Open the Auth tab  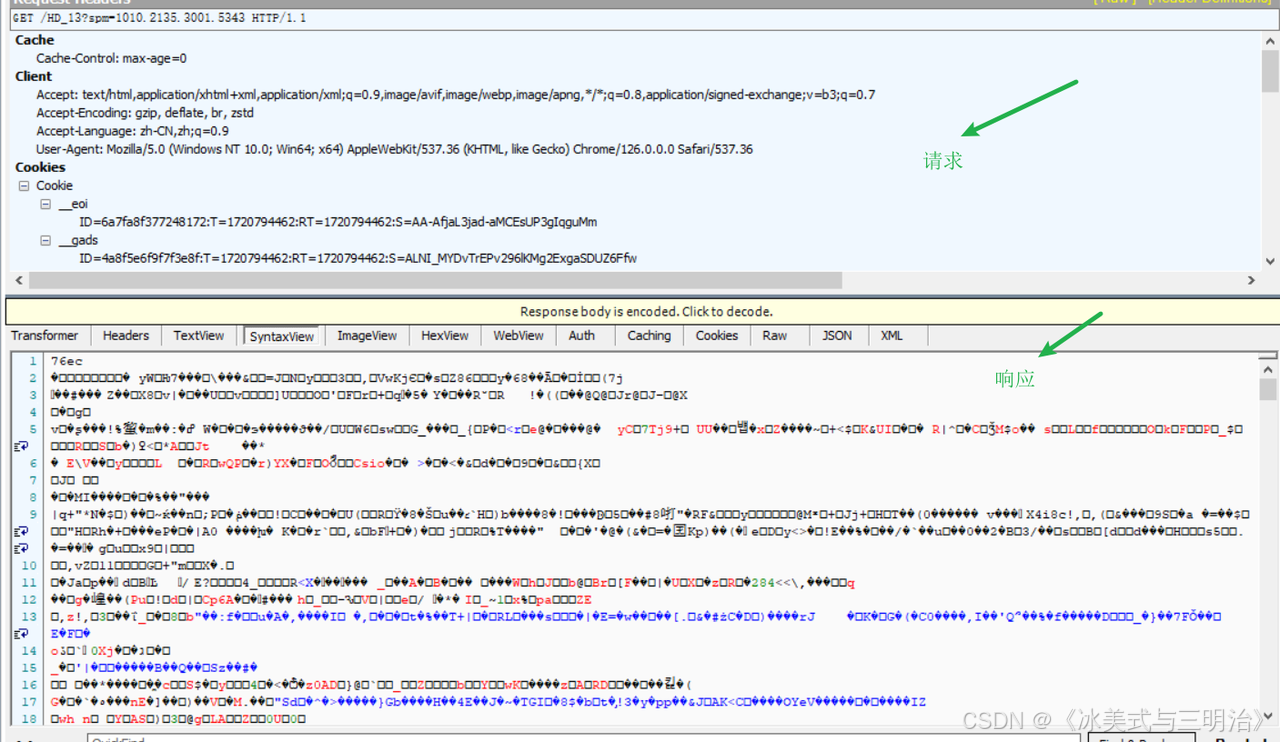click(582, 336)
